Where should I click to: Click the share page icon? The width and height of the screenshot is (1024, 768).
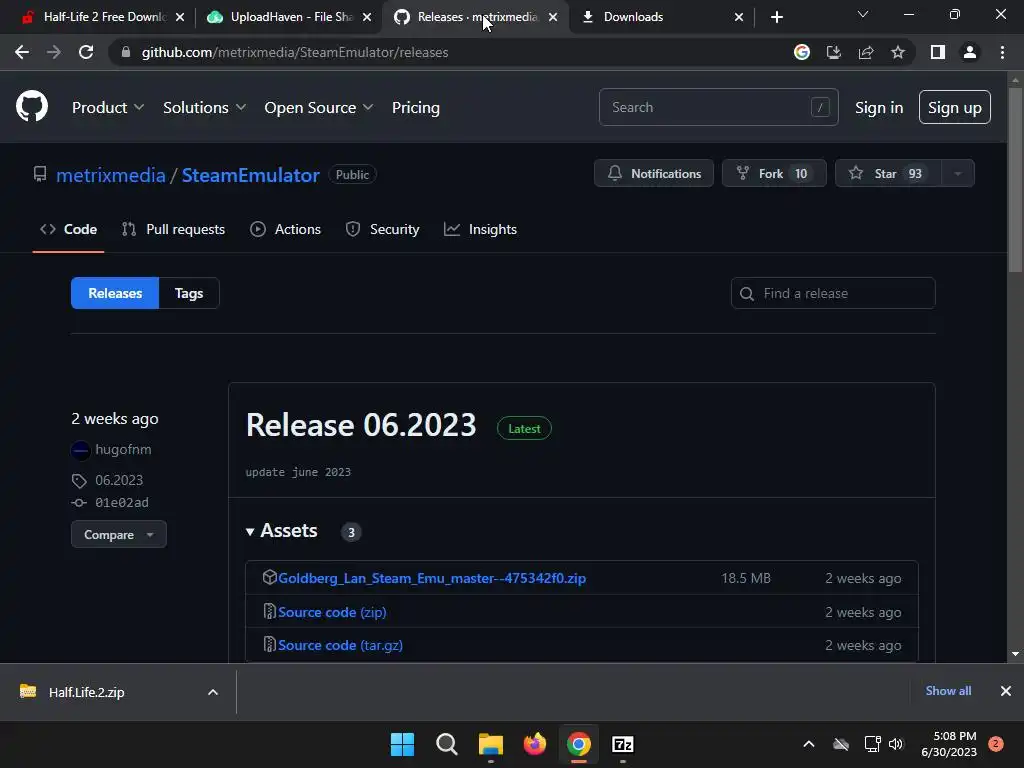pyautogui.click(x=866, y=52)
